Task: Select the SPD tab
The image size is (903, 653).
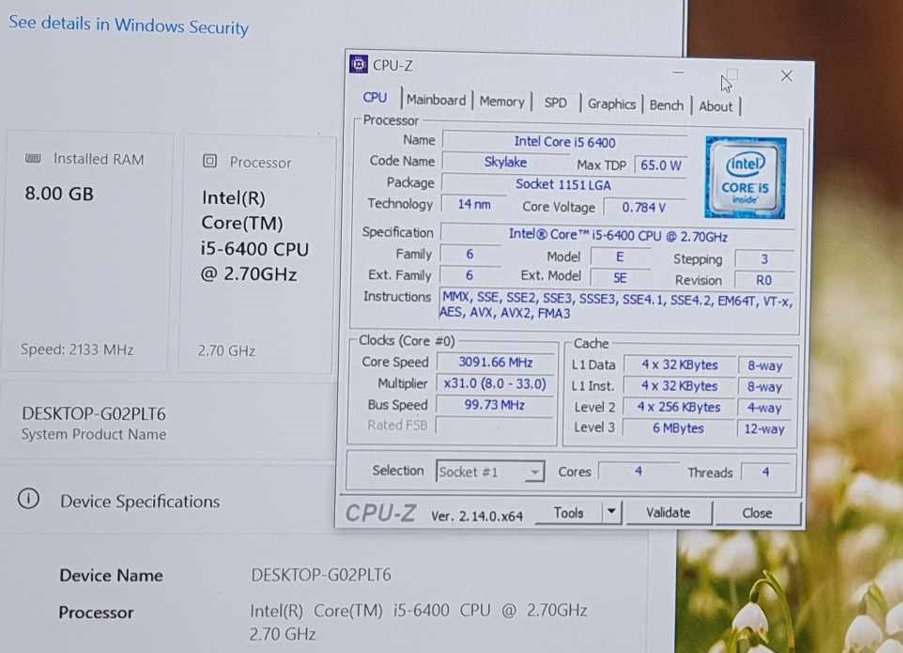Action: [555, 103]
